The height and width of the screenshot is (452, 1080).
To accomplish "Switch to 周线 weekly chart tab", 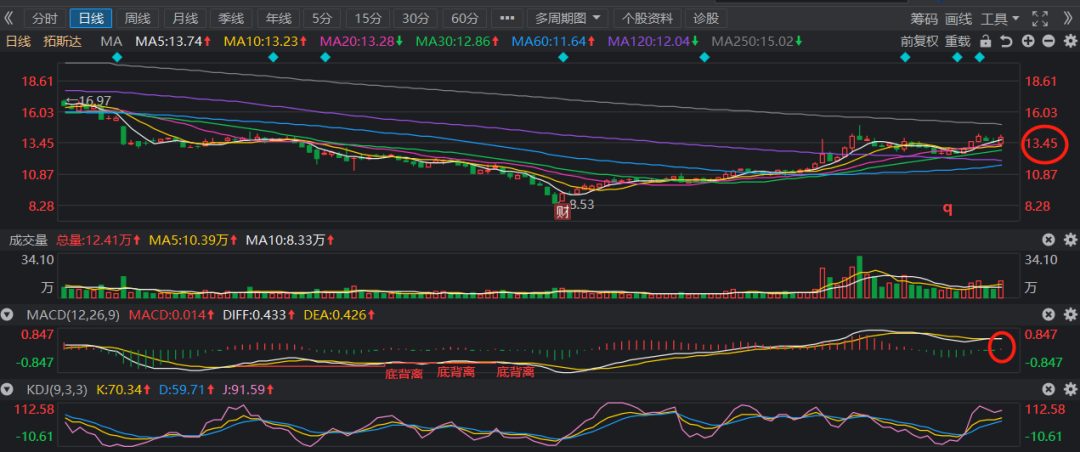I will pos(137,18).
